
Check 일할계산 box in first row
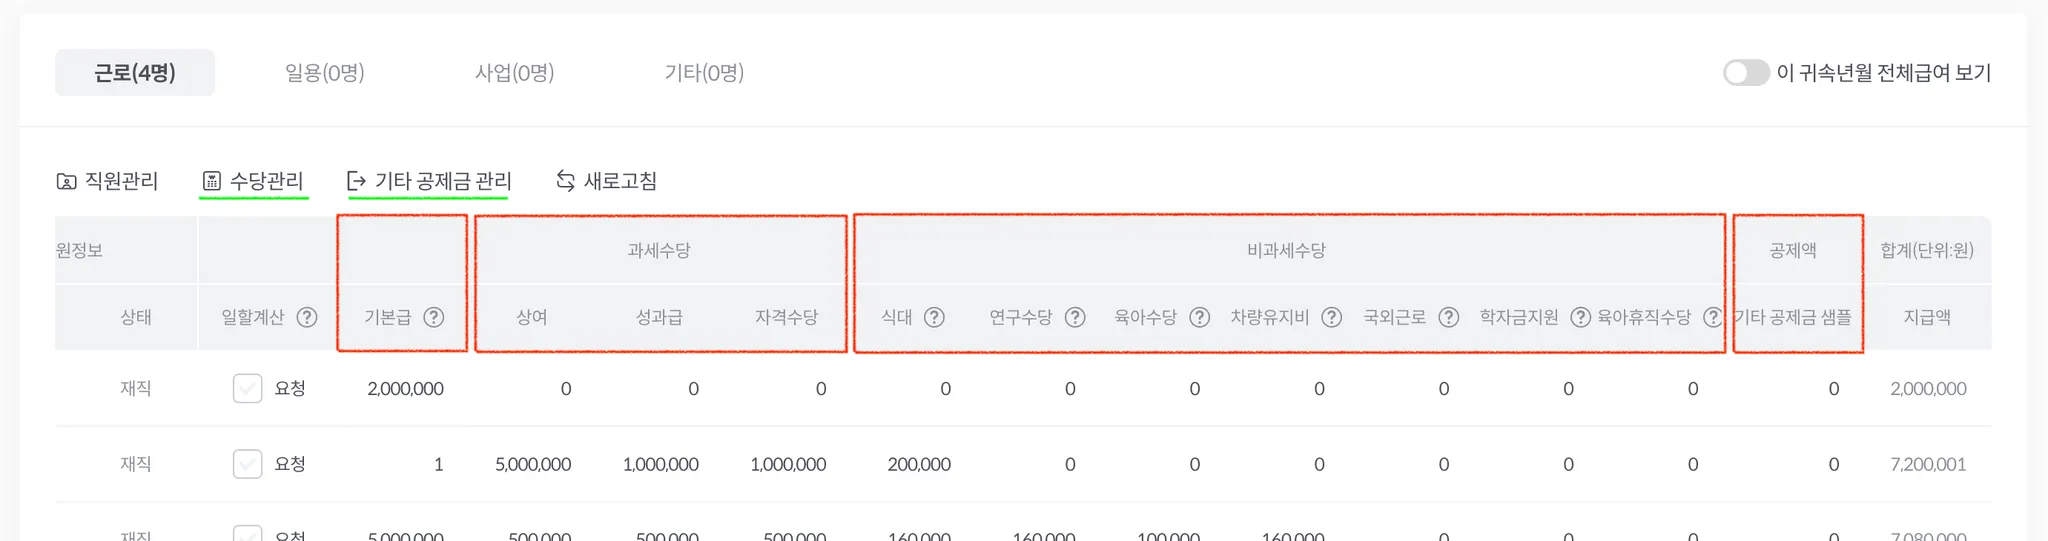247,388
